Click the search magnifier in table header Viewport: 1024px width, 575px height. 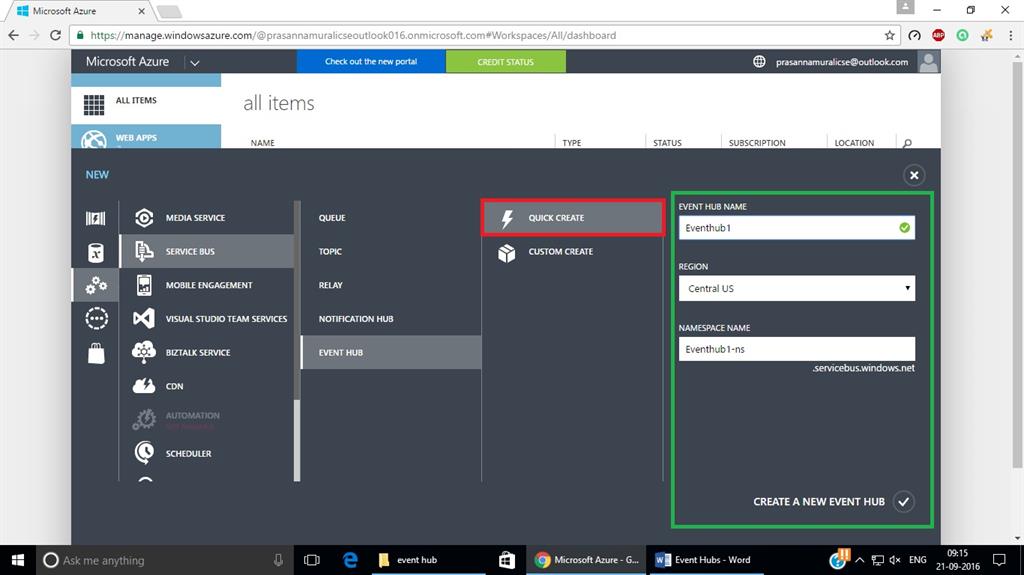[x=907, y=143]
